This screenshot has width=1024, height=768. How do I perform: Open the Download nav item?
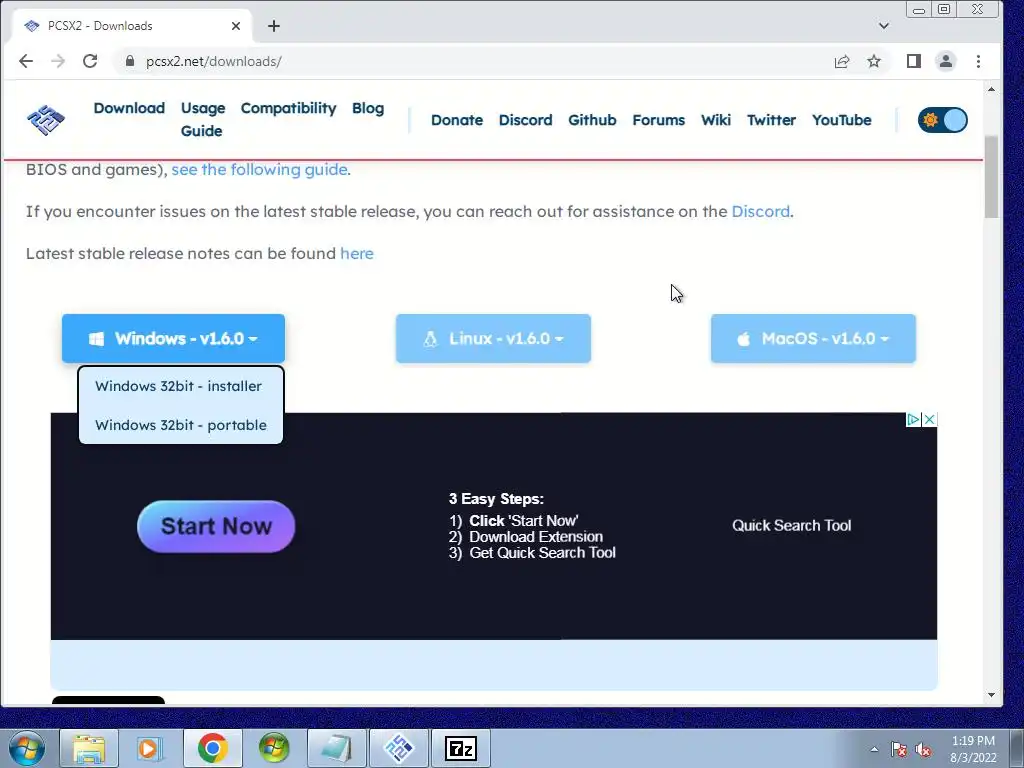click(x=129, y=108)
